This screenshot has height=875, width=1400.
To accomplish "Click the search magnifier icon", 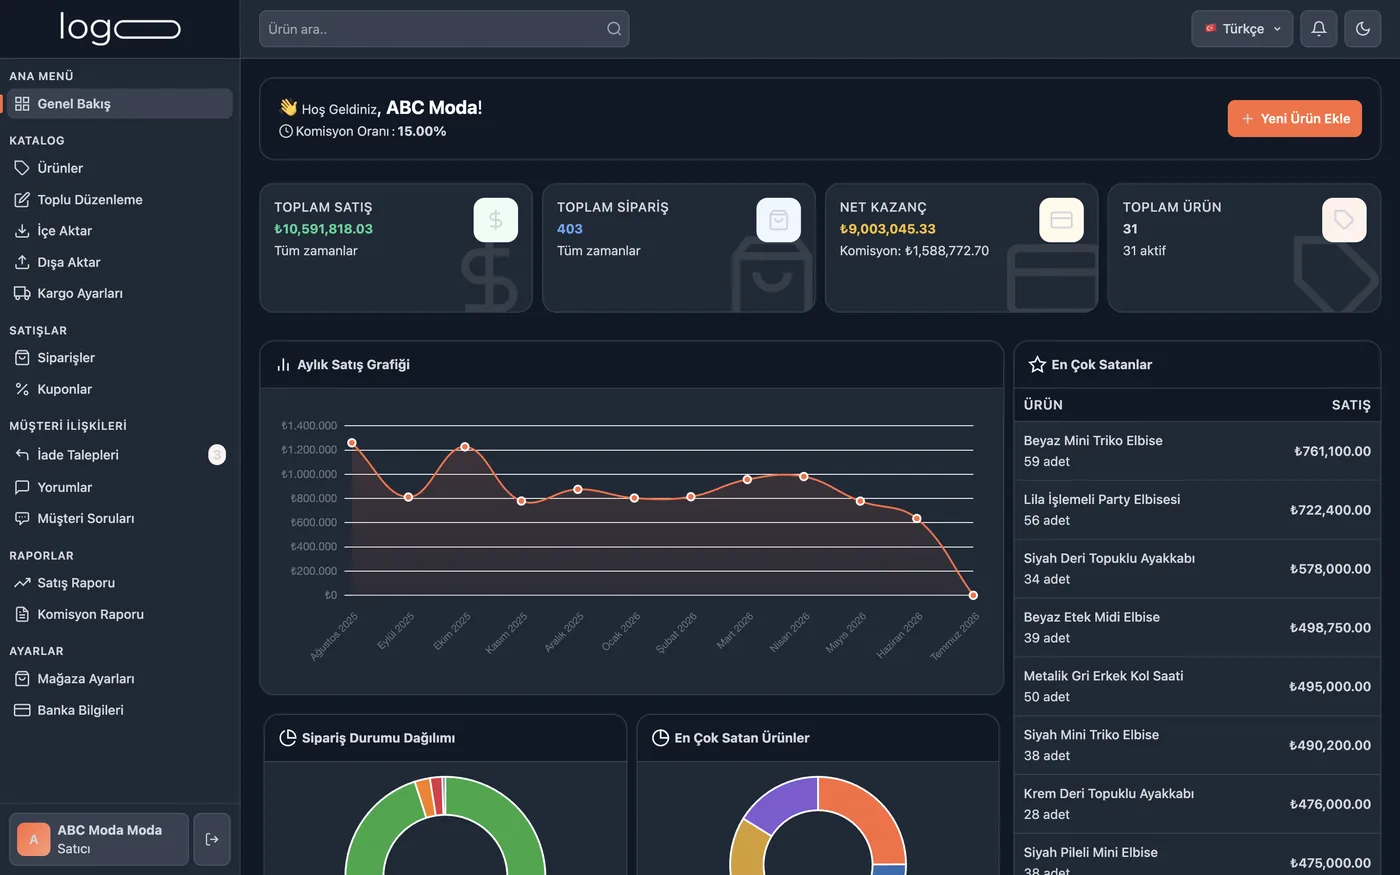I will [x=614, y=29].
